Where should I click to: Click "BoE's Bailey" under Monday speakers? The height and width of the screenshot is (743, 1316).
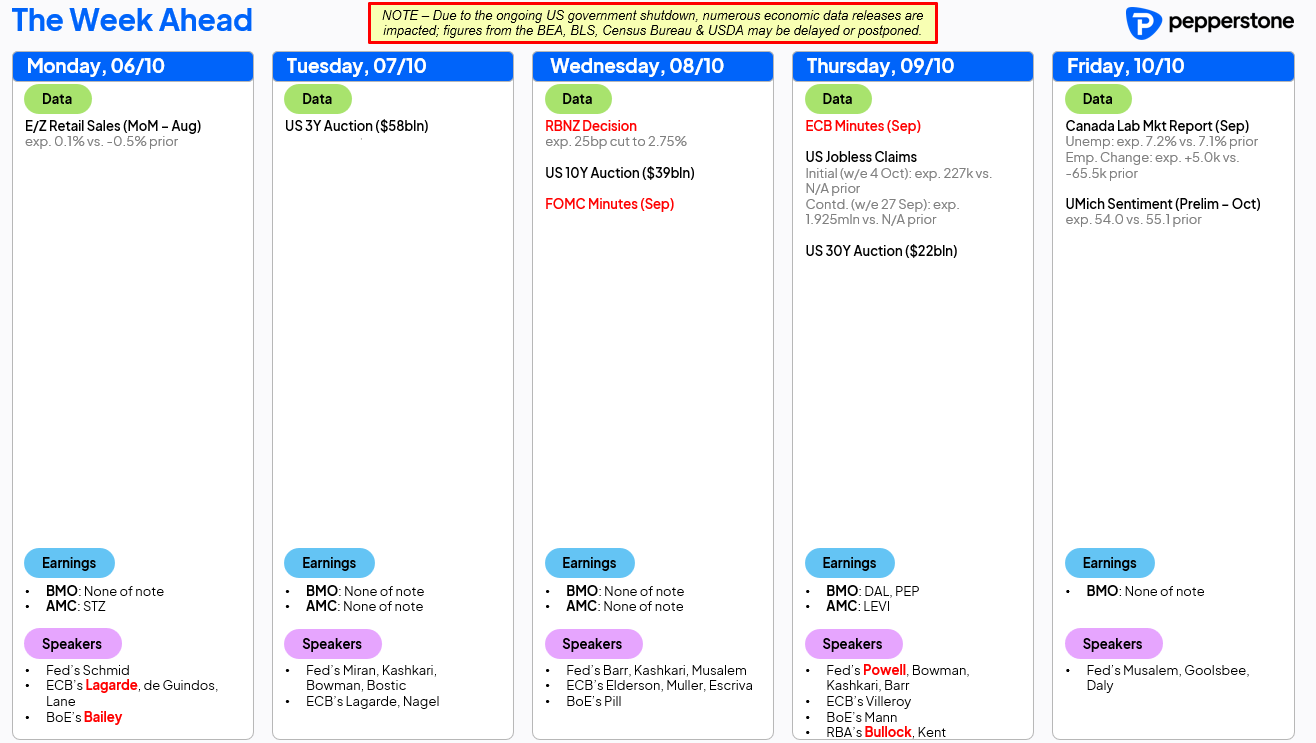coord(84,717)
